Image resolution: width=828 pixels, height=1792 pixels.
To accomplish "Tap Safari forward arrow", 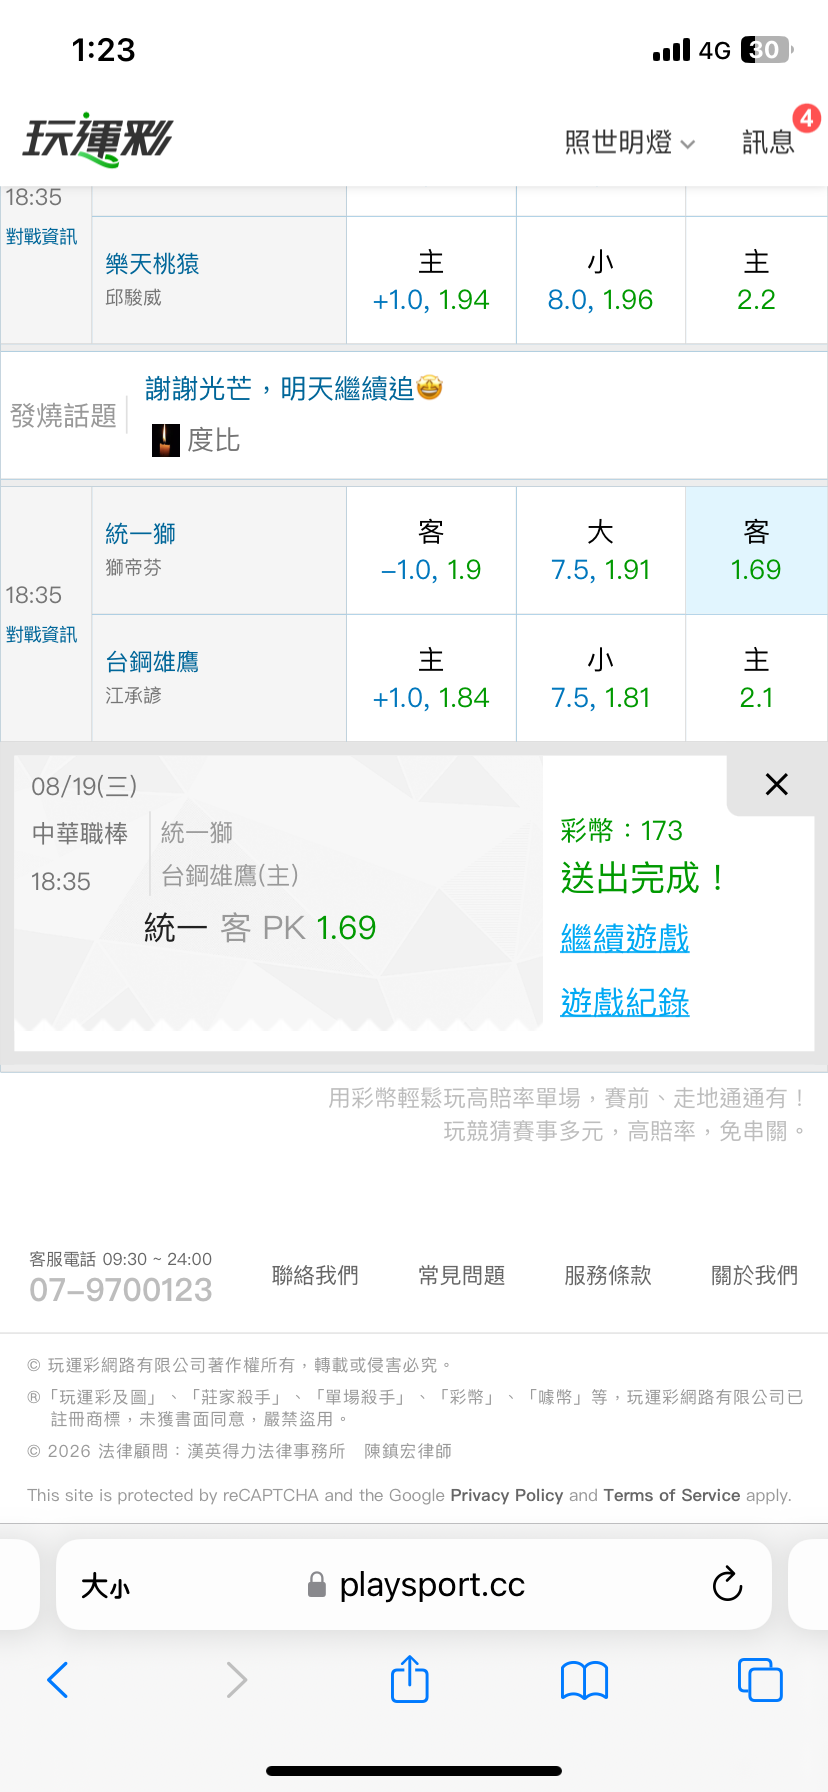I will point(236,1680).
